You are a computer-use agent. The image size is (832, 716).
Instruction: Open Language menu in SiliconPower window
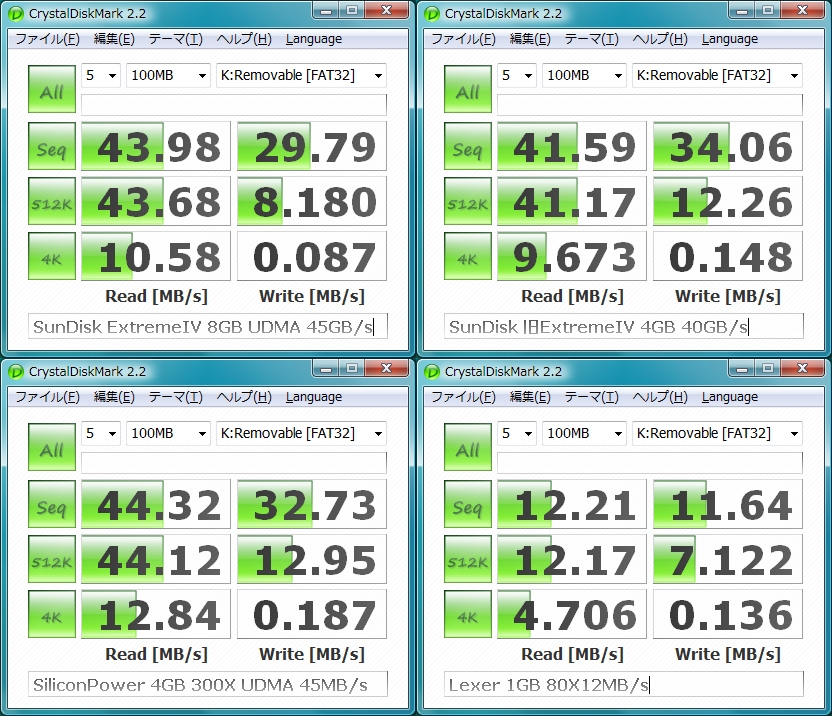click(x=314, y=397)
